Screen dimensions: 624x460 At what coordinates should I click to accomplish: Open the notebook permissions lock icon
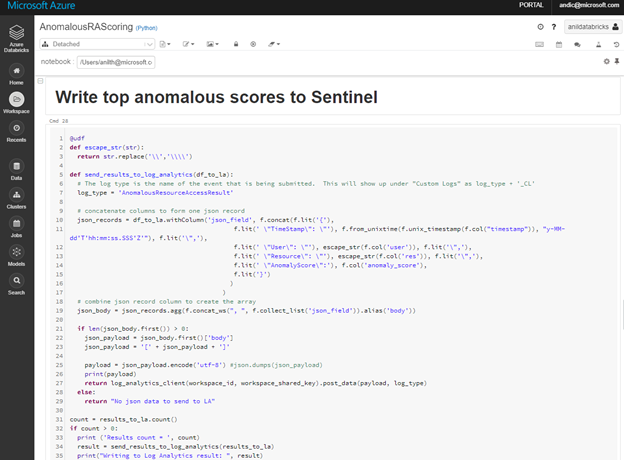pyautogui.click(x=236, y=45)
